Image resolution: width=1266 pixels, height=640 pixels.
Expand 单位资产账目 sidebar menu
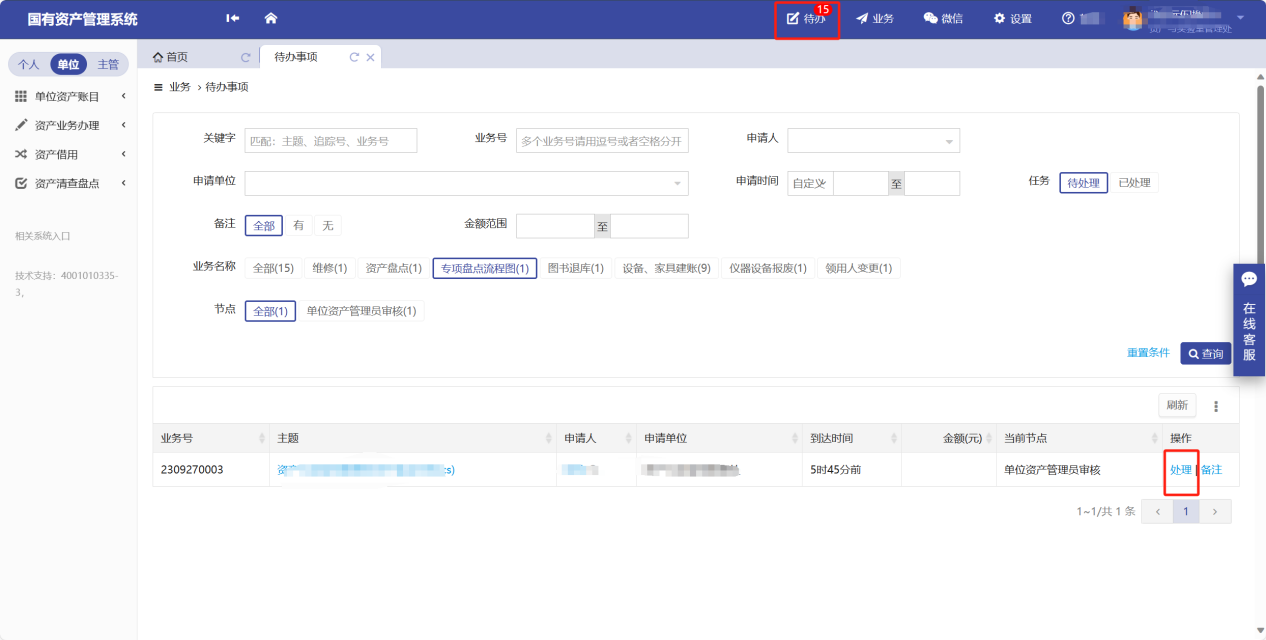coord(67,97)
